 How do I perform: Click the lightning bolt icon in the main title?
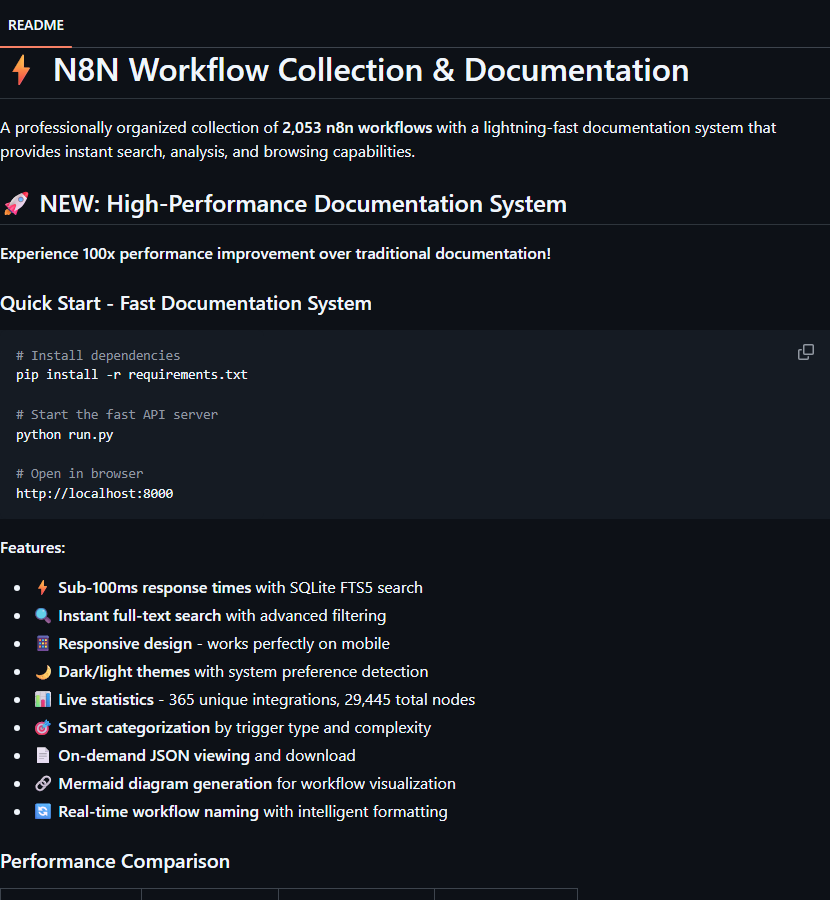(x=22, y=70)
